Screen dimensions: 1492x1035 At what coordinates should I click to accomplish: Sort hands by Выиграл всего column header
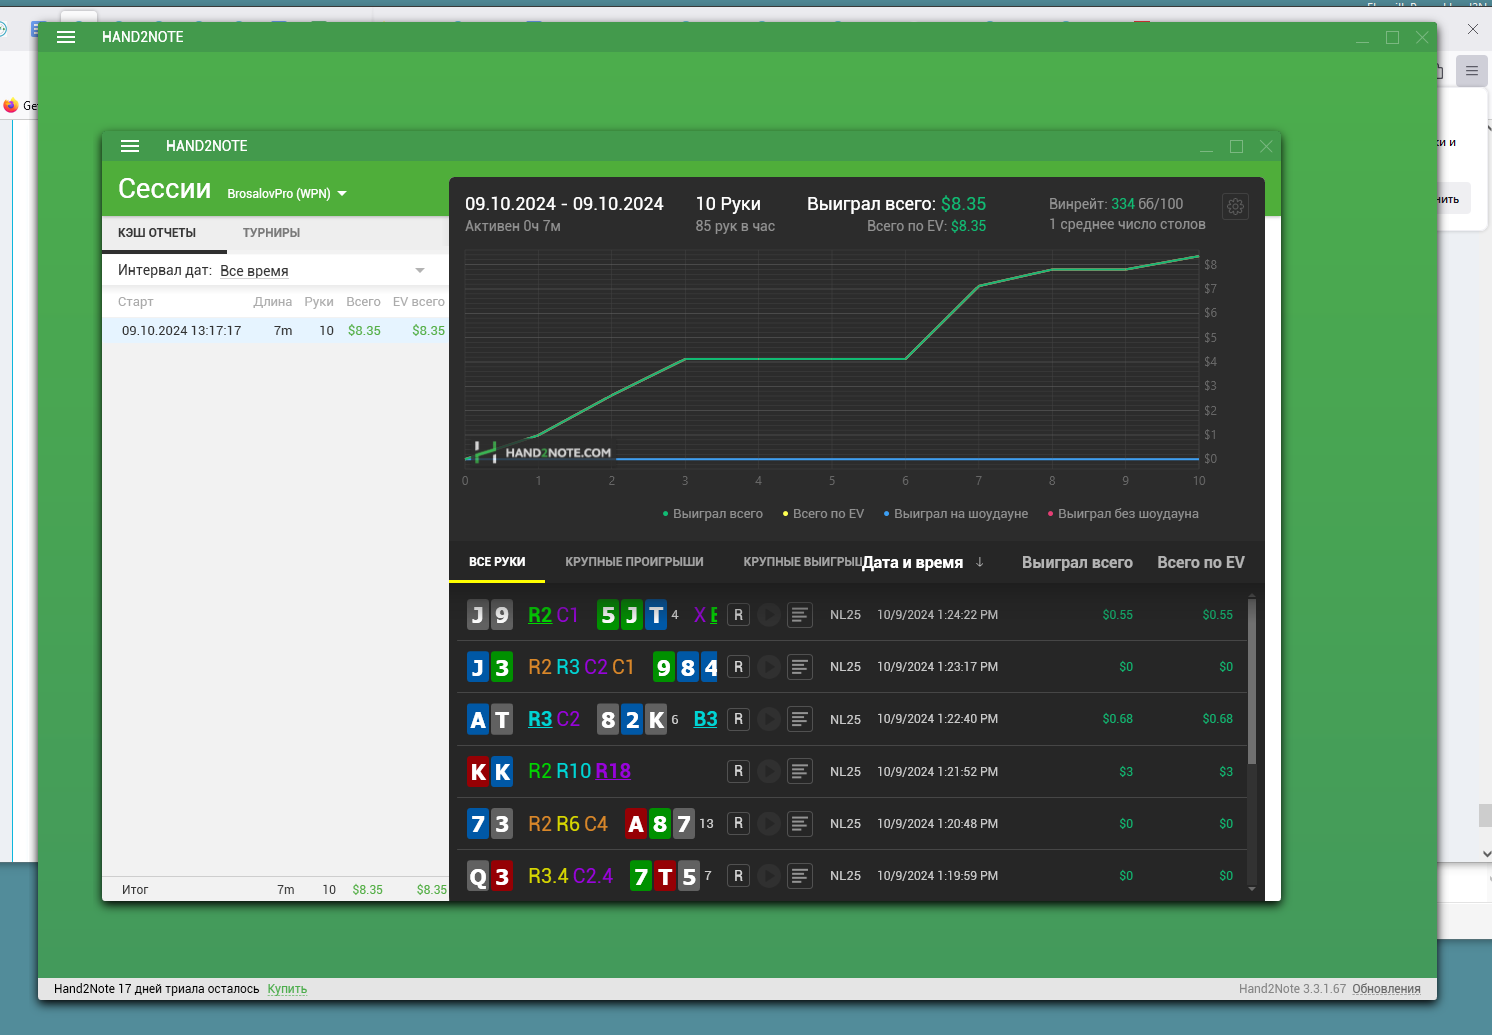point(1077,562)
